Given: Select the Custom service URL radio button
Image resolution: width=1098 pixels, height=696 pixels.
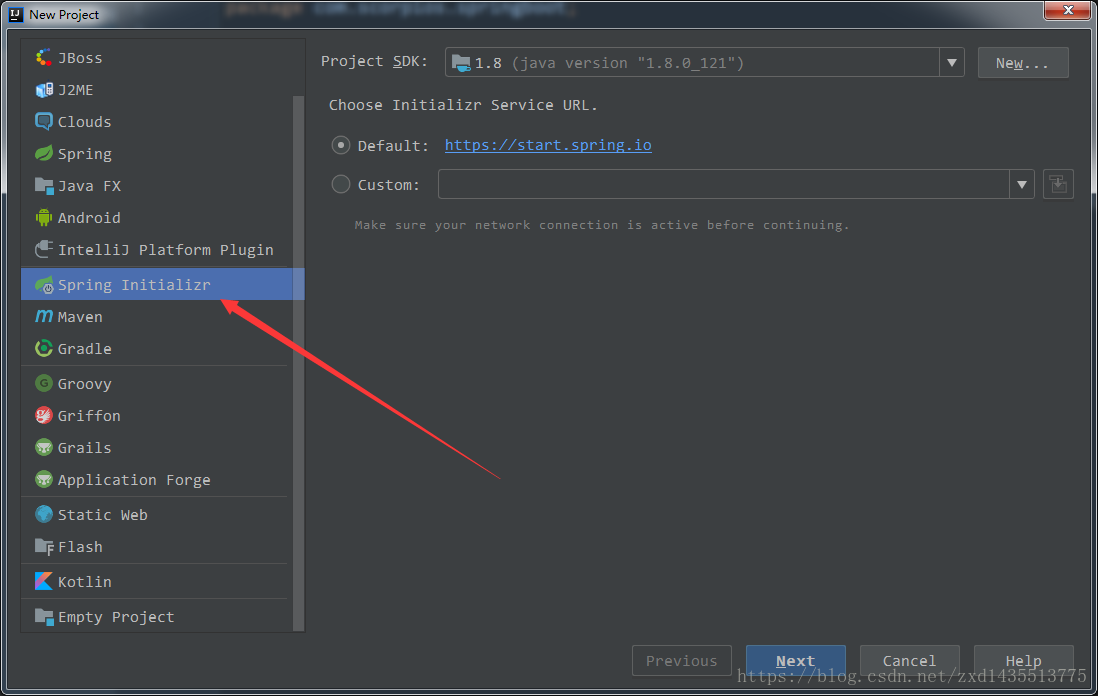Looking at the screenshot, I should click(x=340, y=184).
